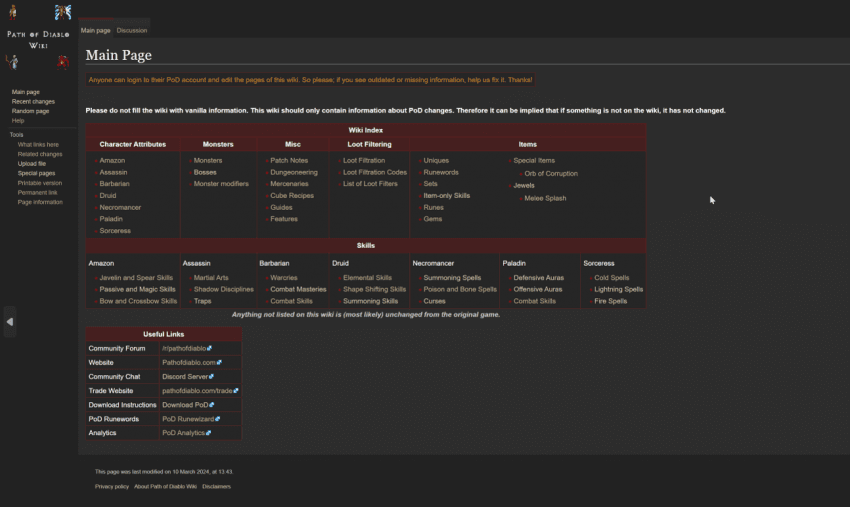Open Printable version link
Viewport: 850px width, 507px height.
click(x=40, y=183)
